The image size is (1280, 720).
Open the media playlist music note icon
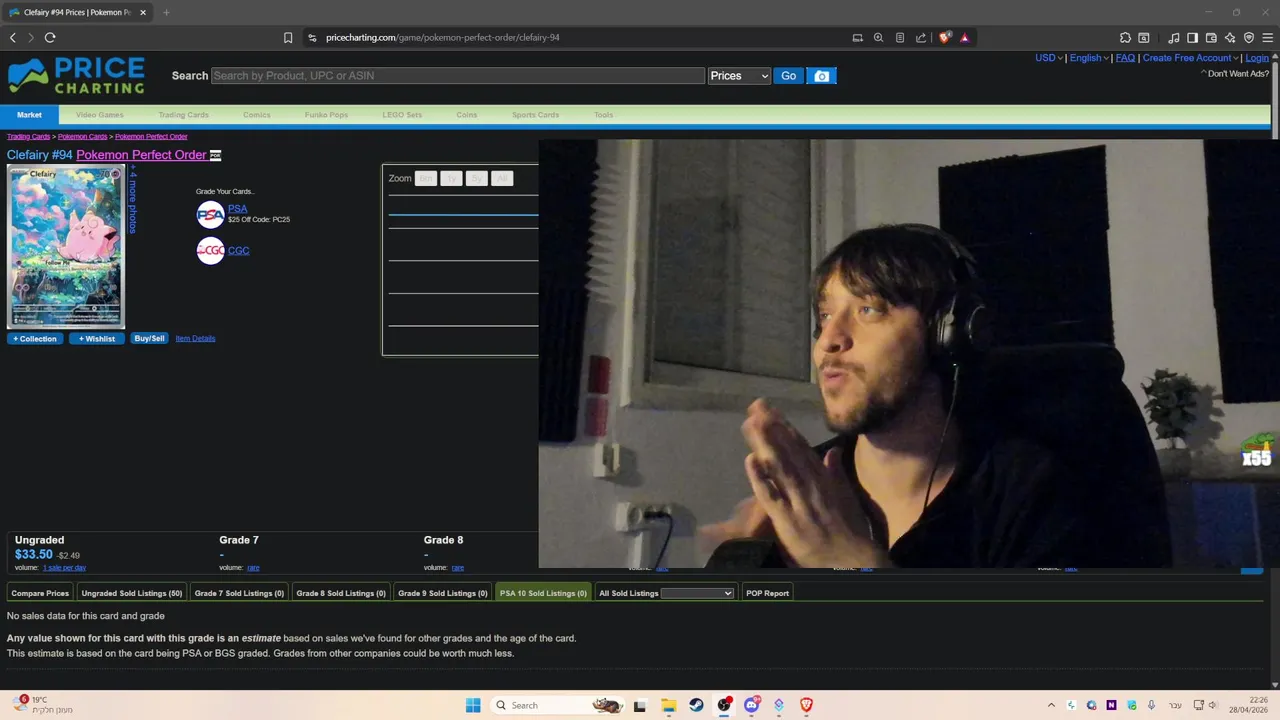coord(1174,38)
